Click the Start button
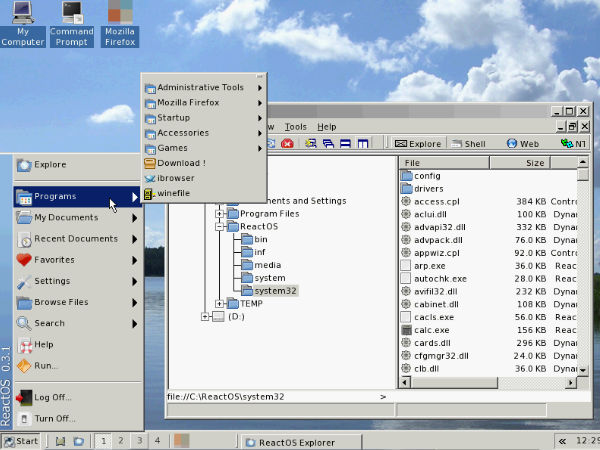 [x=22, y=440]
